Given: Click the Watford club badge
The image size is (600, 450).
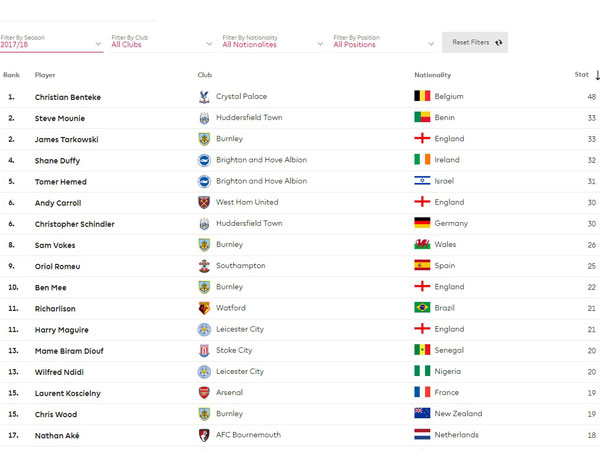Looking at the screenshot, I should (204, 308).
